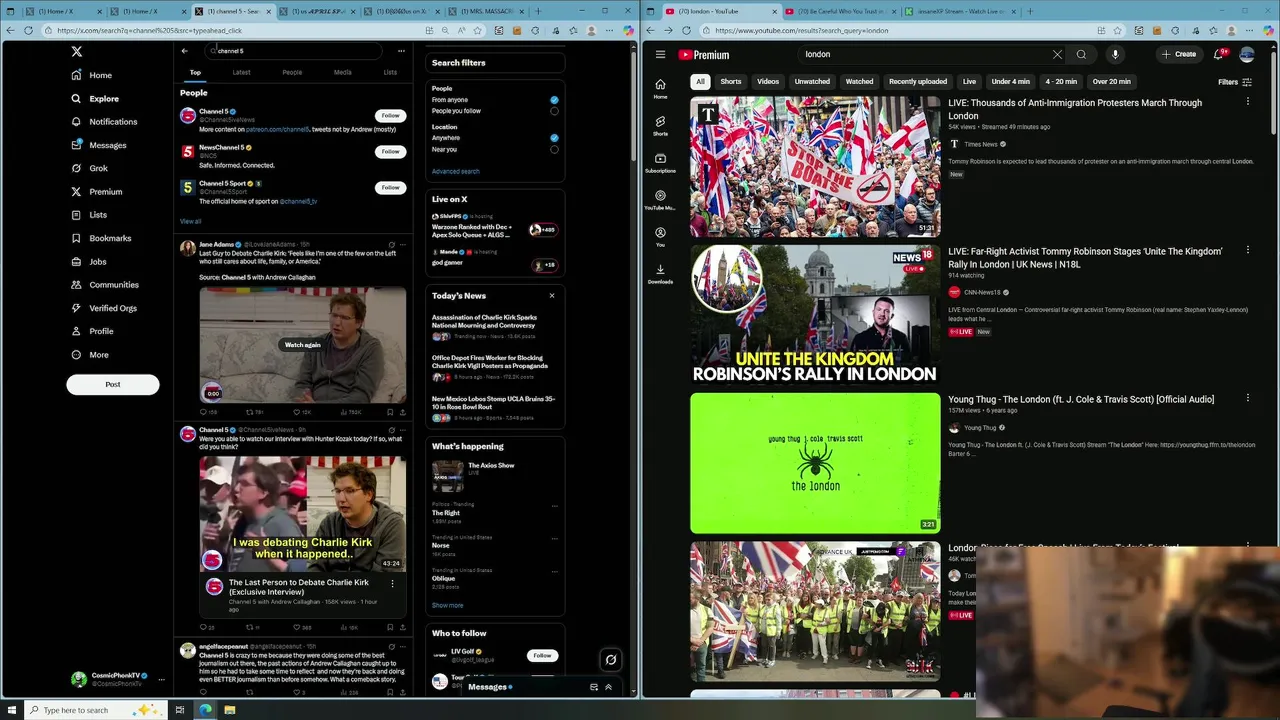This screenshot has width=1280, height=720.
Task: Open Downloads in YouTube mini sidebar
Action: pyautogui.click(x=660, y=273)
